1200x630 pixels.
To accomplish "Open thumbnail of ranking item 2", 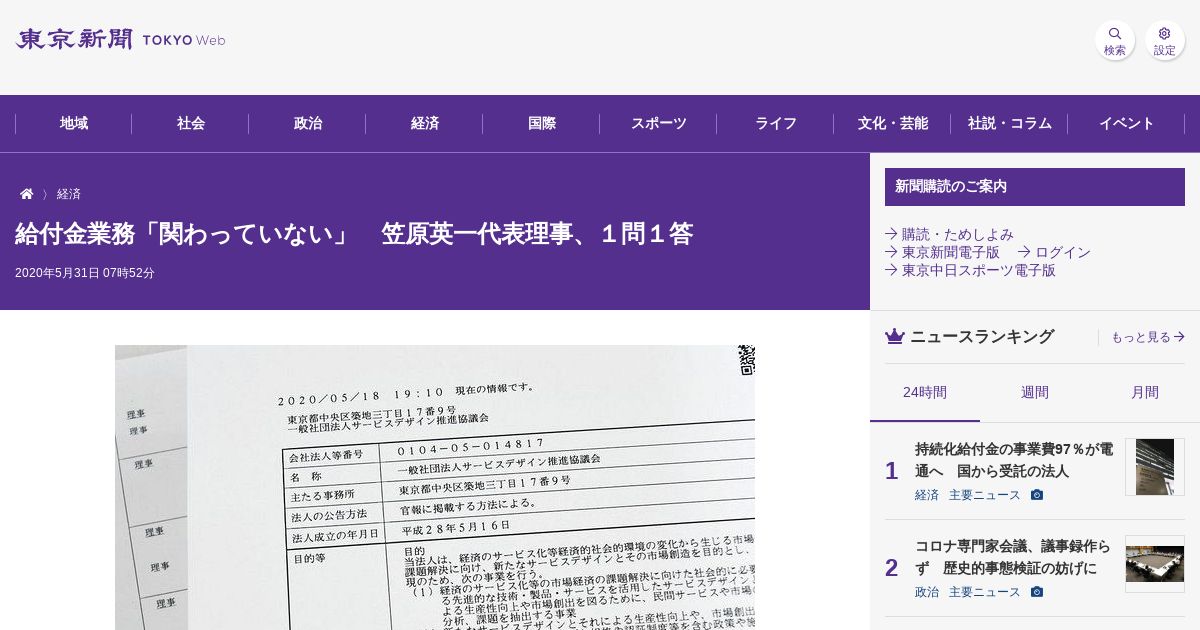I will point(1155,564).
